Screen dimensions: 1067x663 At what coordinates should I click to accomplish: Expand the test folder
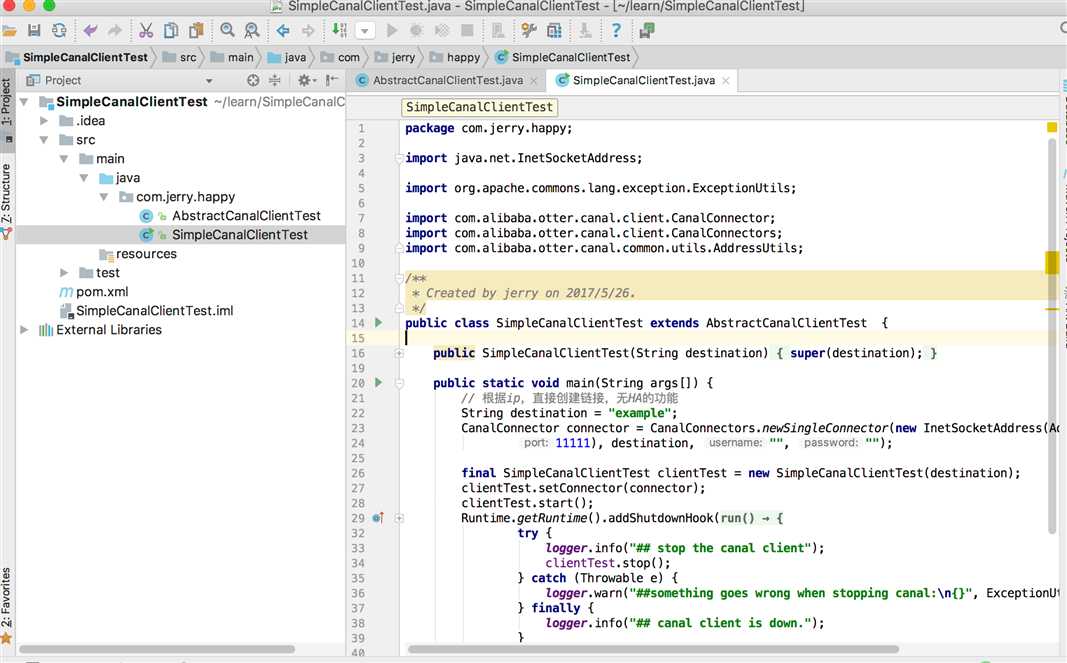(x=63, y=273)
